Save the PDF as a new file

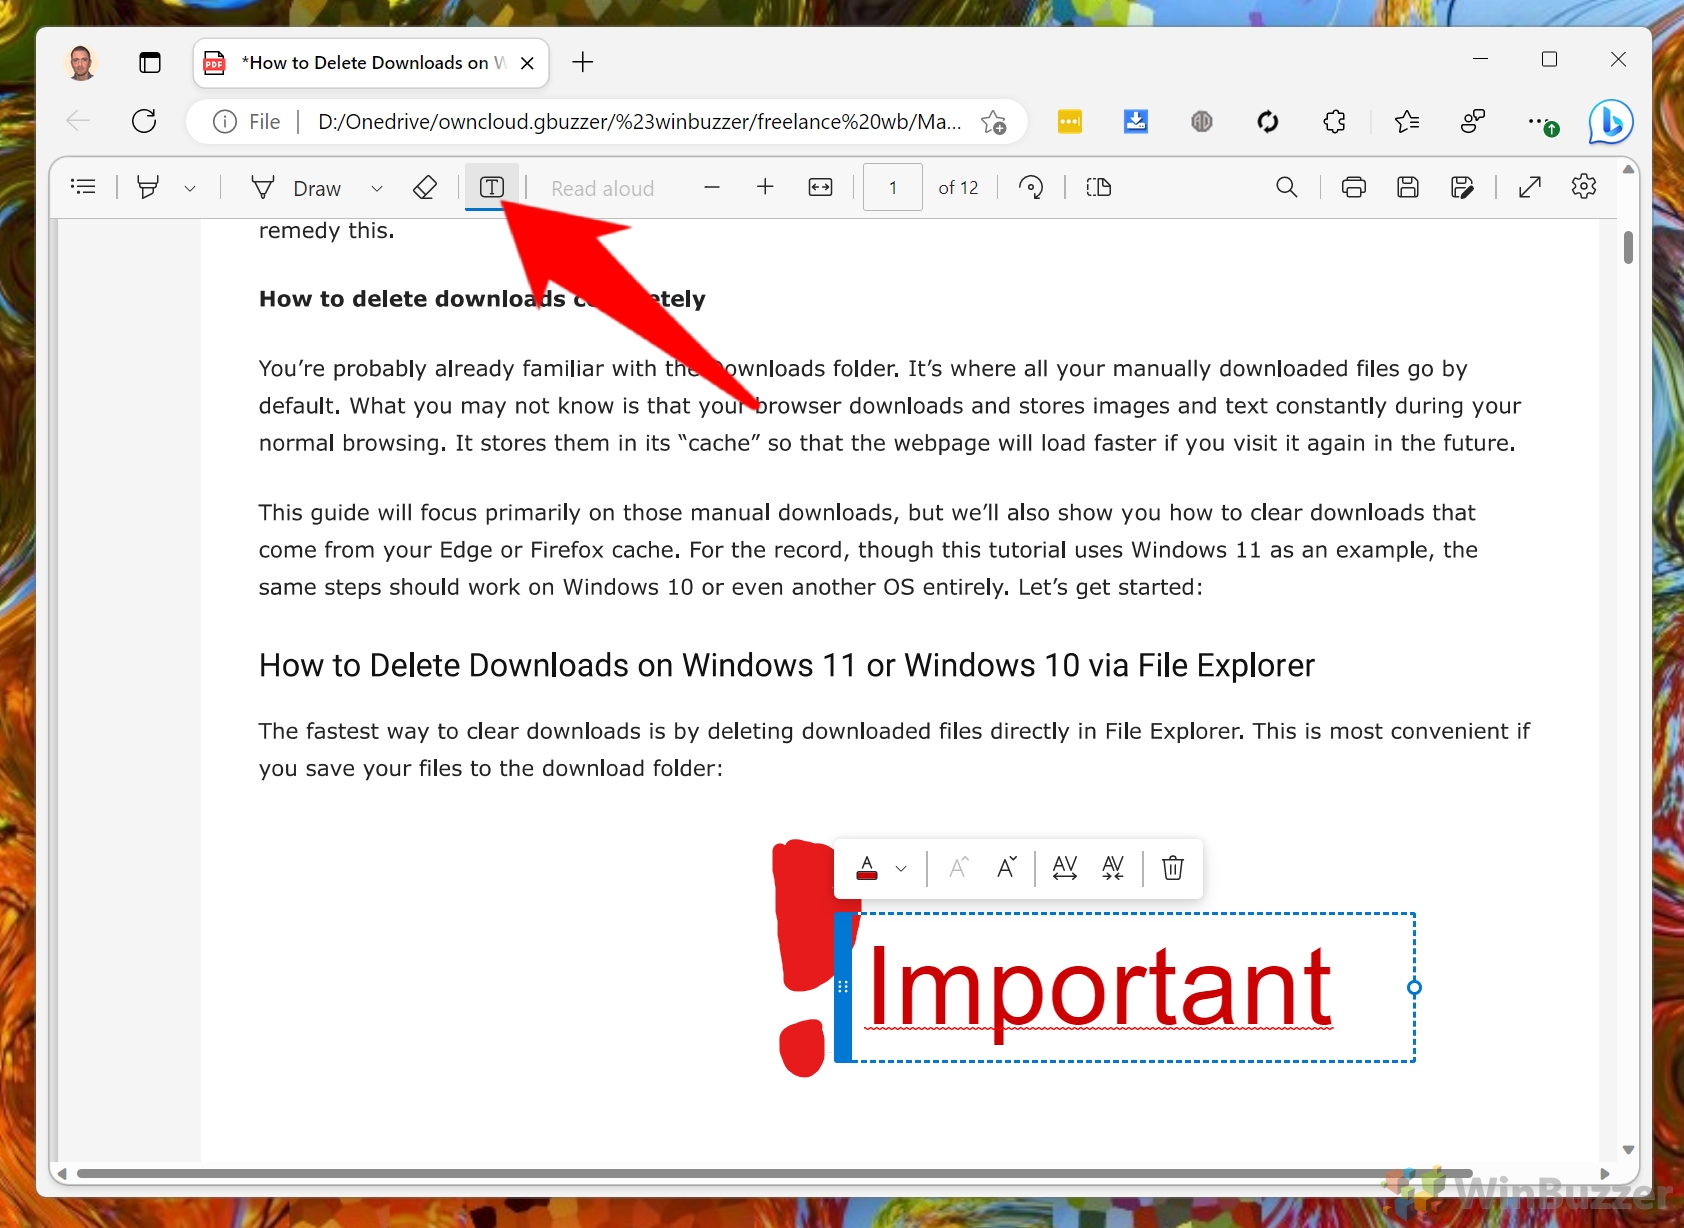1463,187
